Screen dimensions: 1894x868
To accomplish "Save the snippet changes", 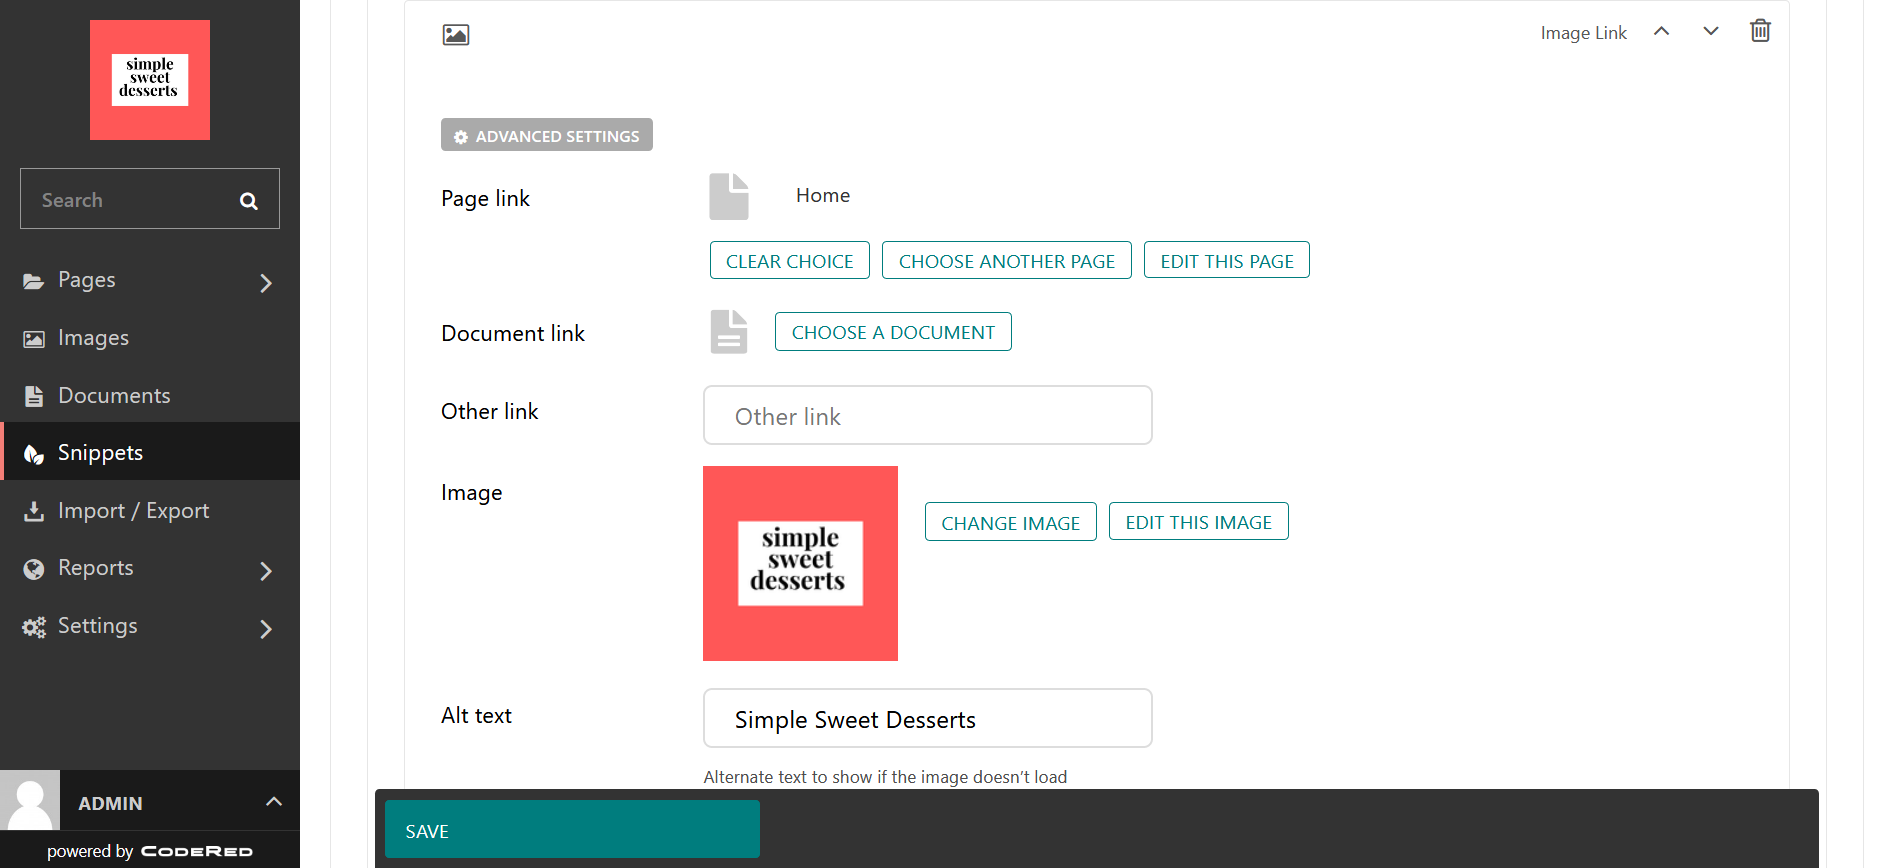I will pos(572,829).
